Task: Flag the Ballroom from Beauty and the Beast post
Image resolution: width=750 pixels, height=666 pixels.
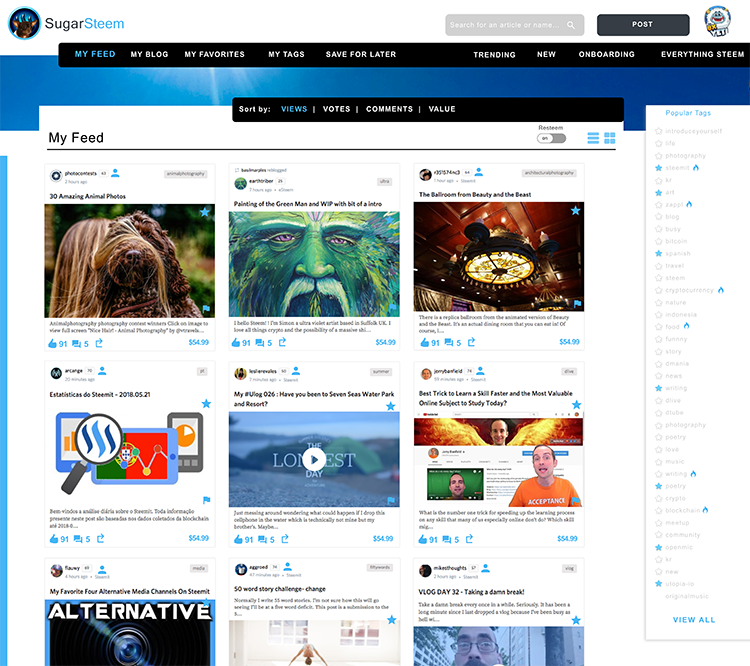Action: tap(577, 303)
